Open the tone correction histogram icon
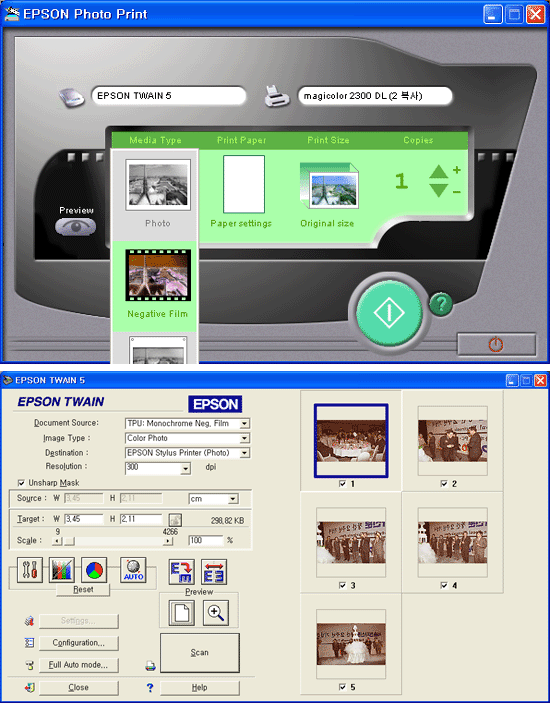 pos(62,570)
